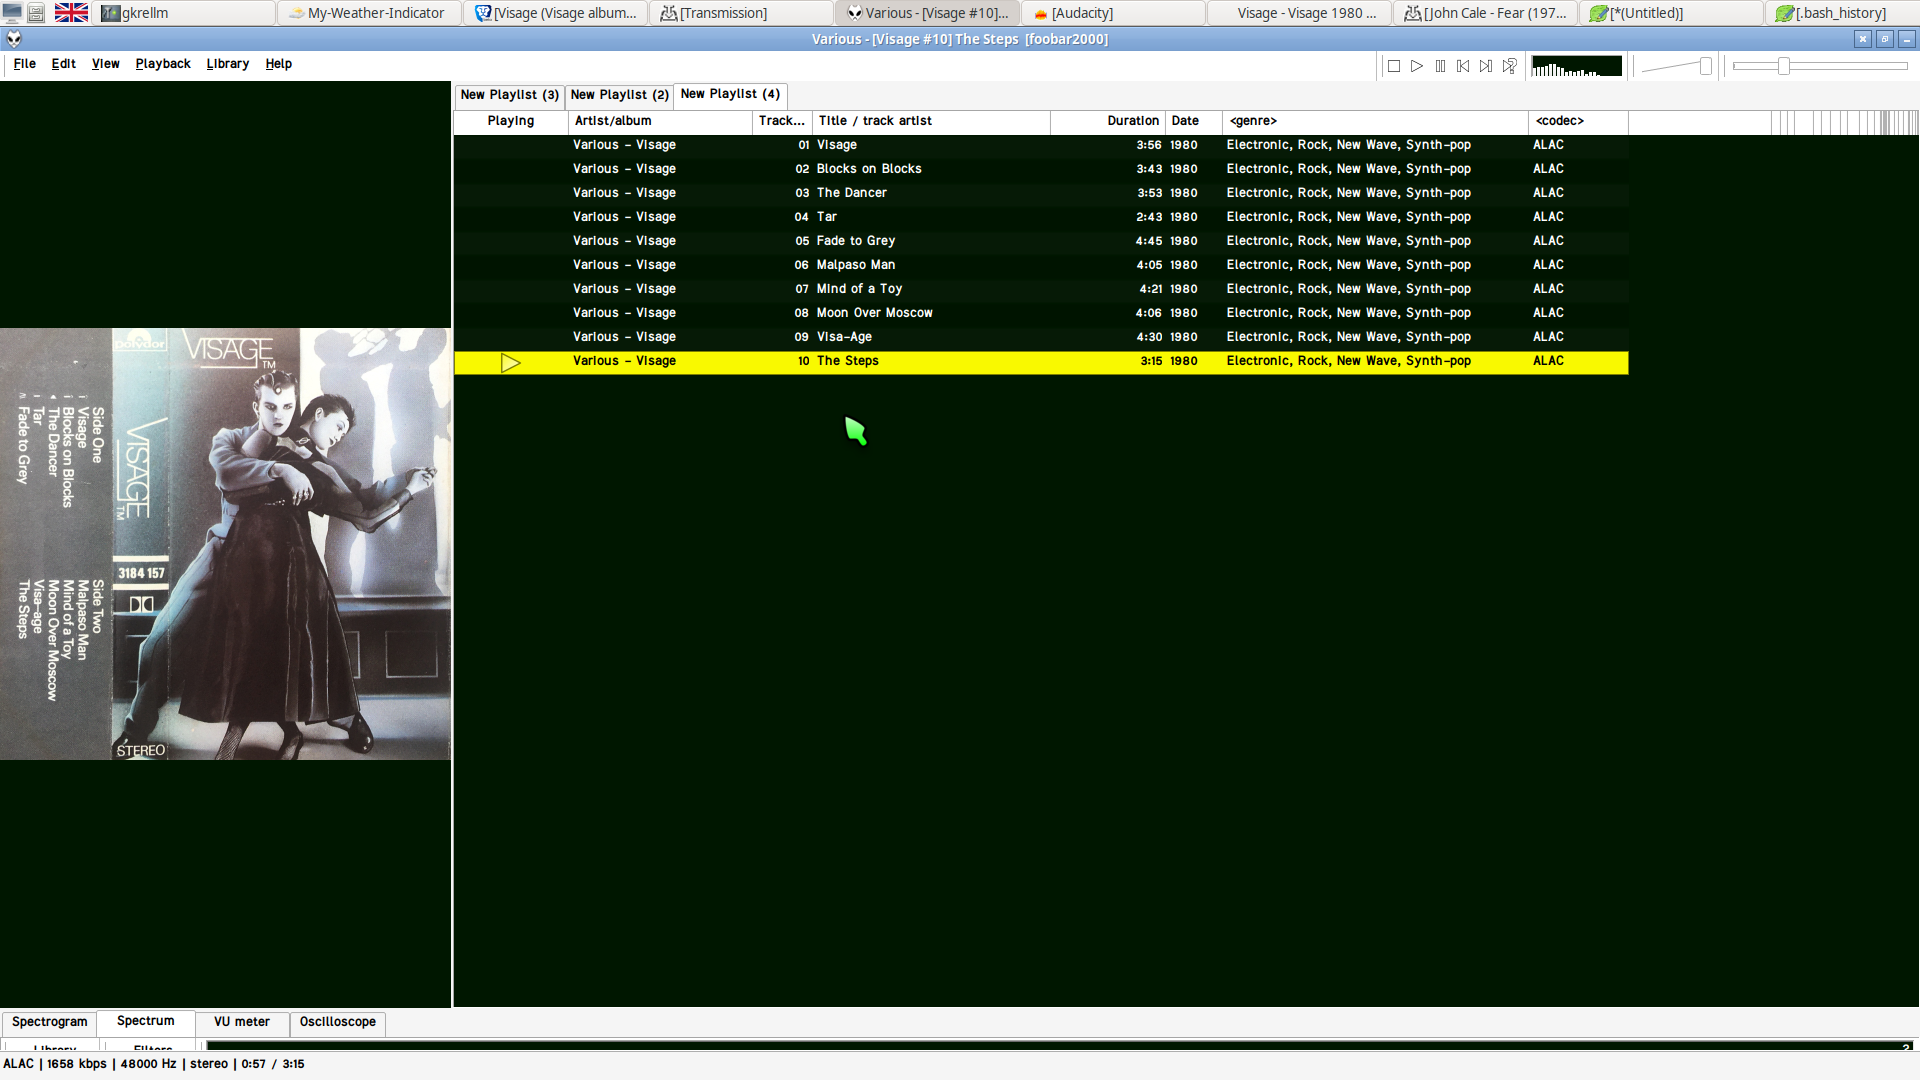1920x1080 pixels.
Task: Click the random playback icon
Action: coord(1509,66)
